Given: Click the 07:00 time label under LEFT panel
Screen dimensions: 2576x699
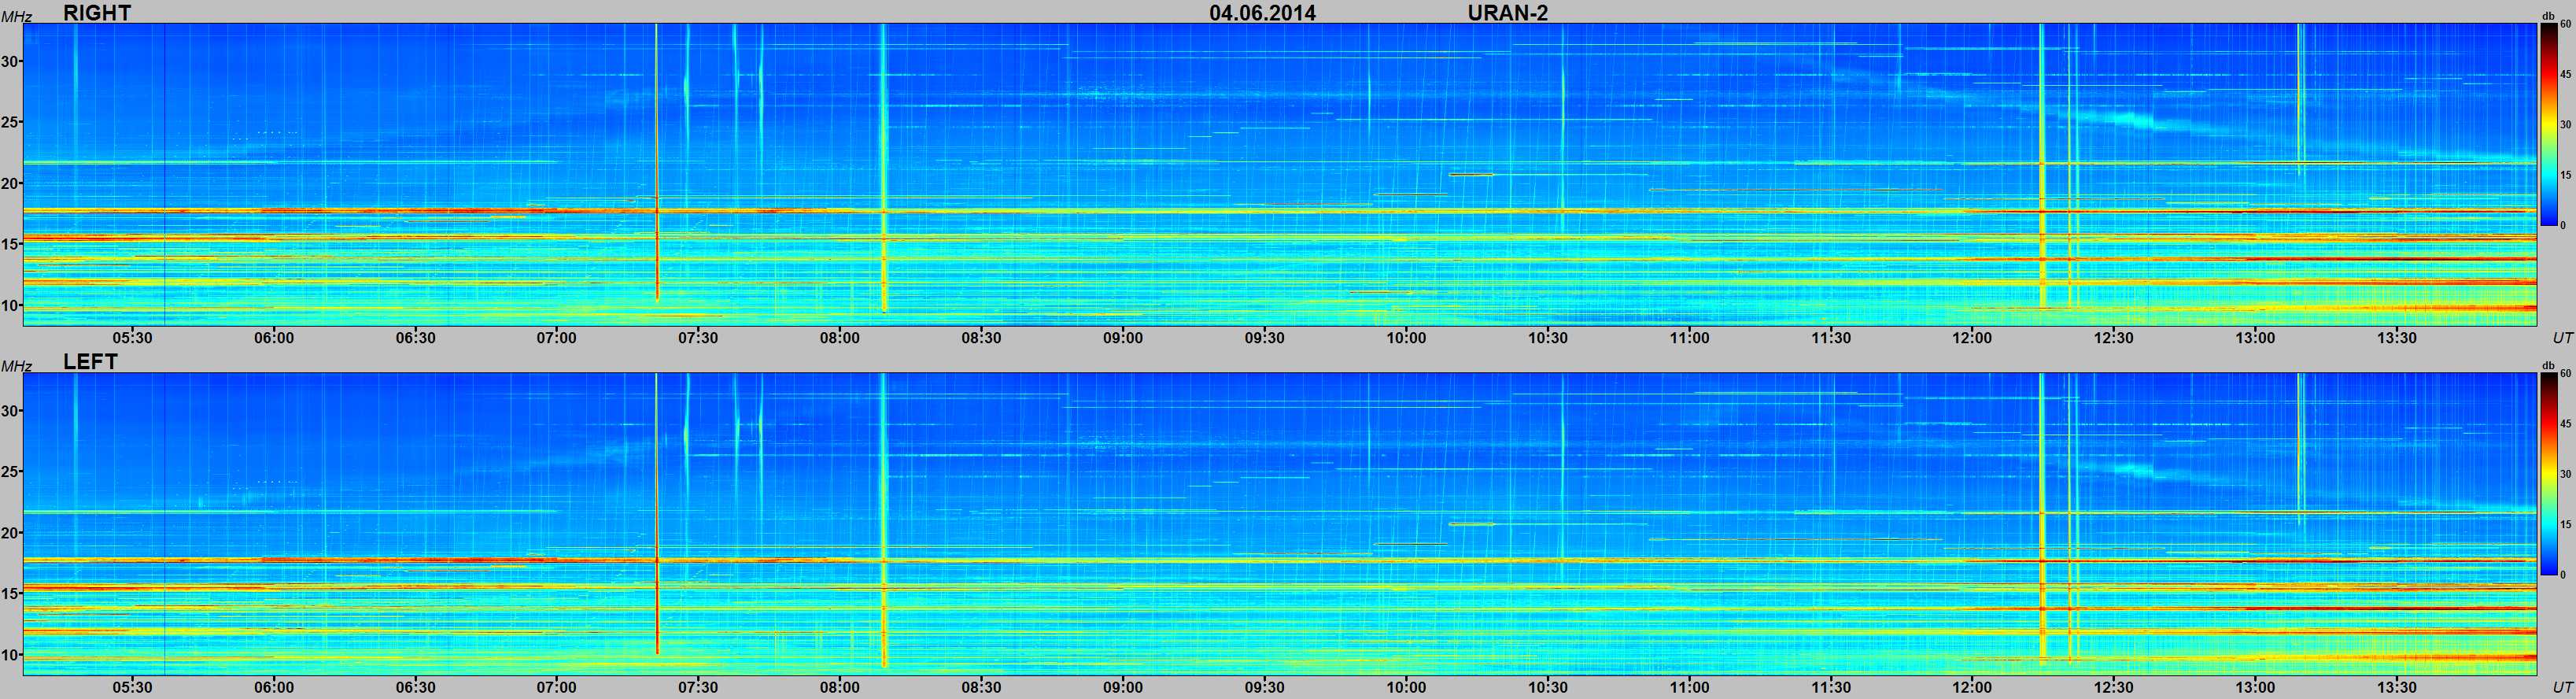Looking at the screenshot, I should pos(557,688).
